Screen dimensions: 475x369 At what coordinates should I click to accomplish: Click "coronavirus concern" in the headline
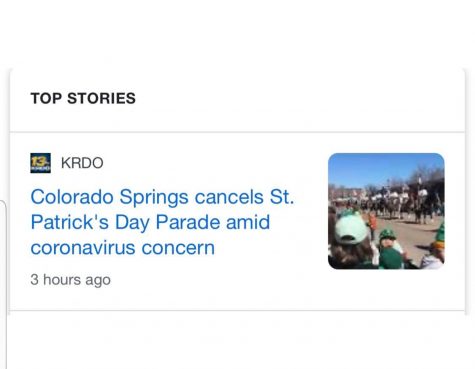(123, 248)
